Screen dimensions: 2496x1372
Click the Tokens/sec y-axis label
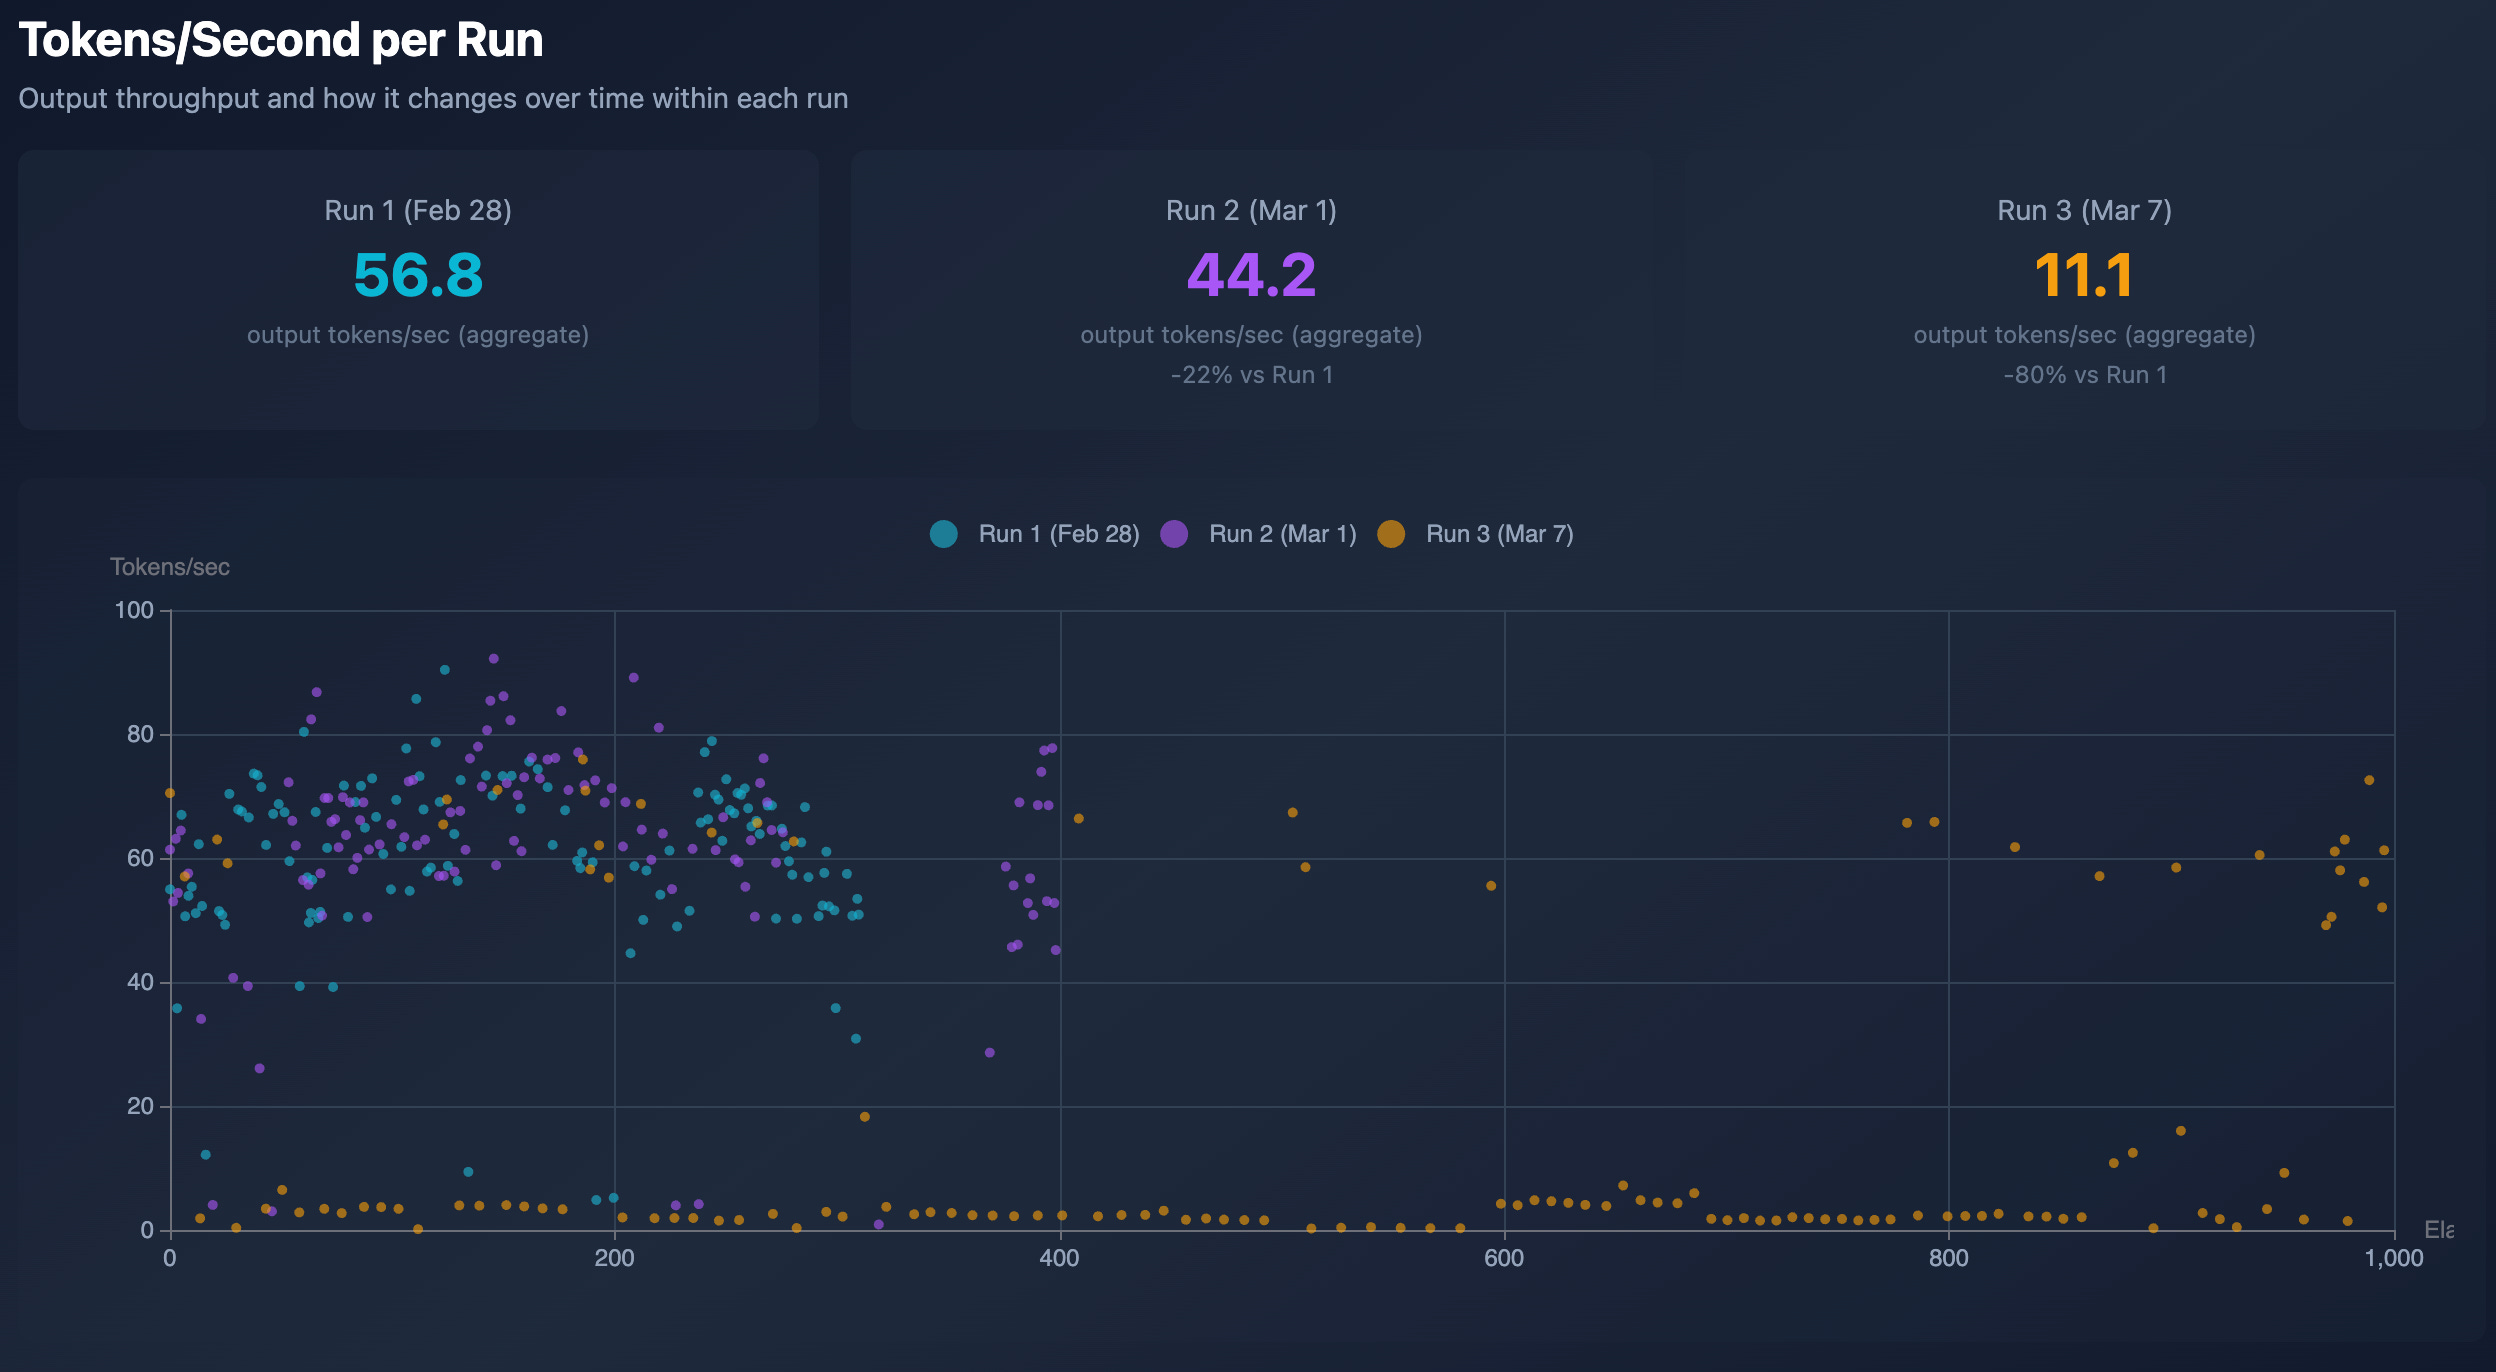(170, 567)
